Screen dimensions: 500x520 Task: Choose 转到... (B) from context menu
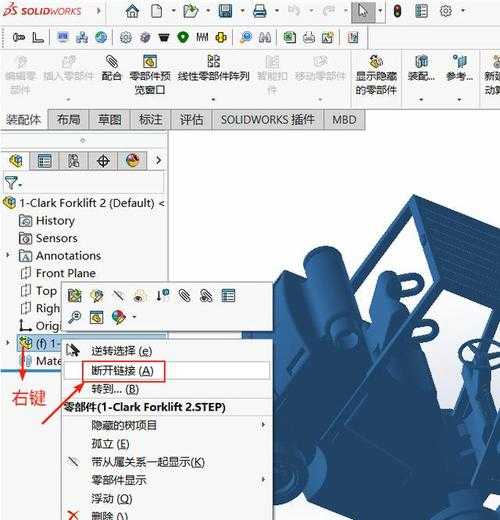(167, 389)
